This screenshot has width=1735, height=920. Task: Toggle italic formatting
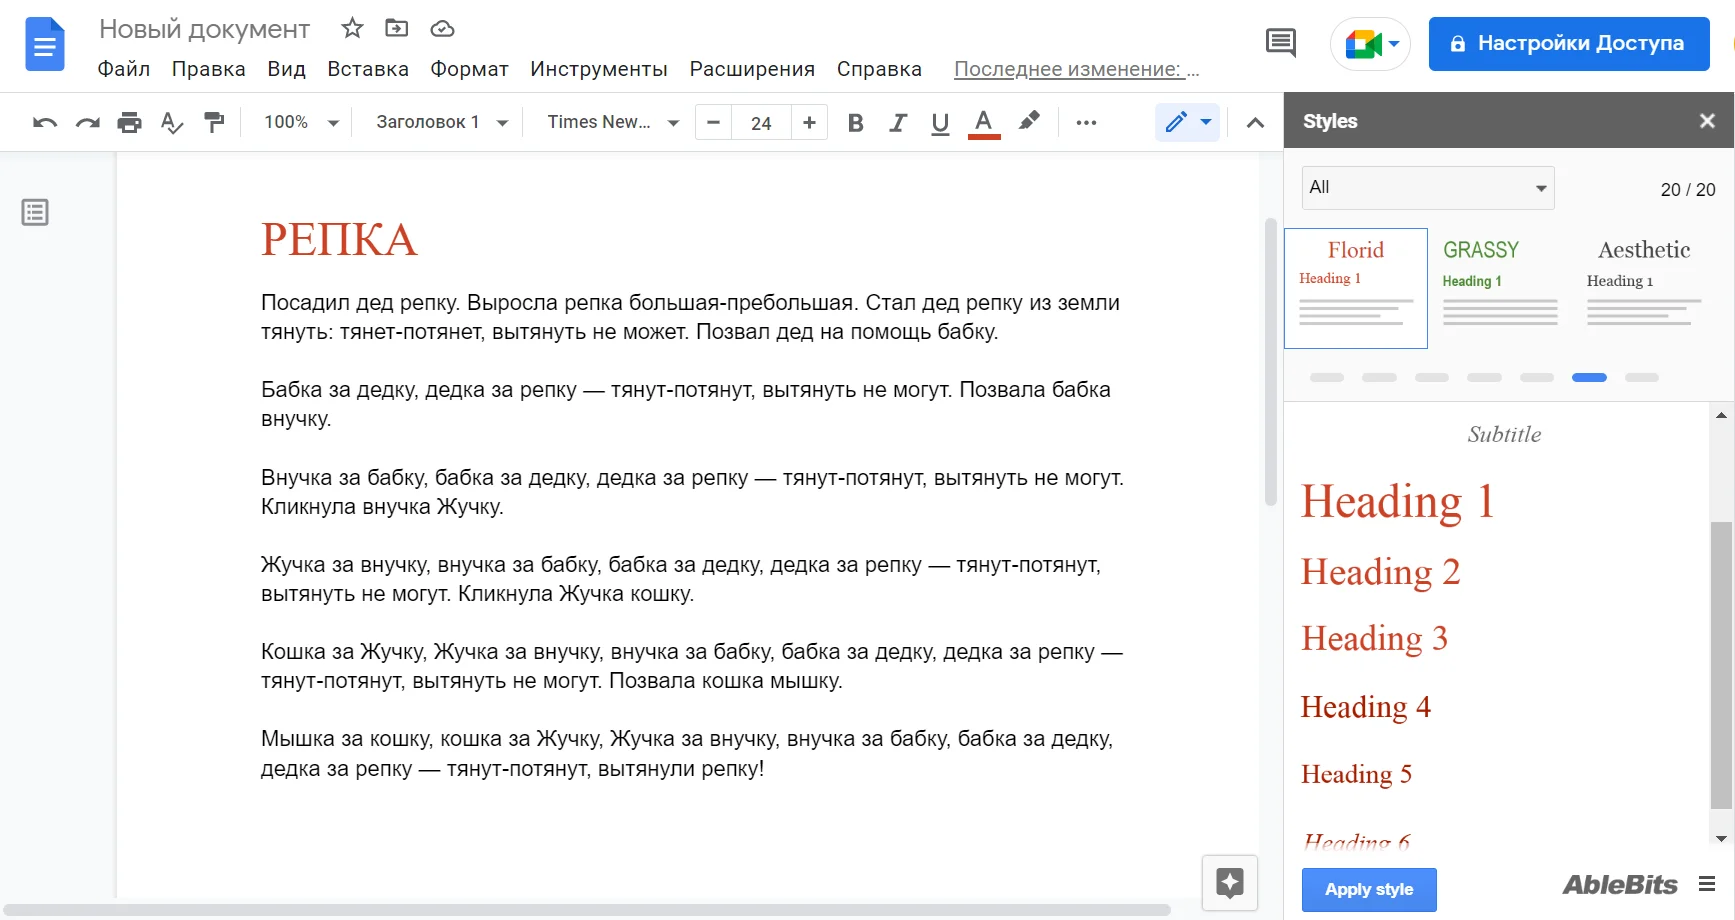click(898, 122)
